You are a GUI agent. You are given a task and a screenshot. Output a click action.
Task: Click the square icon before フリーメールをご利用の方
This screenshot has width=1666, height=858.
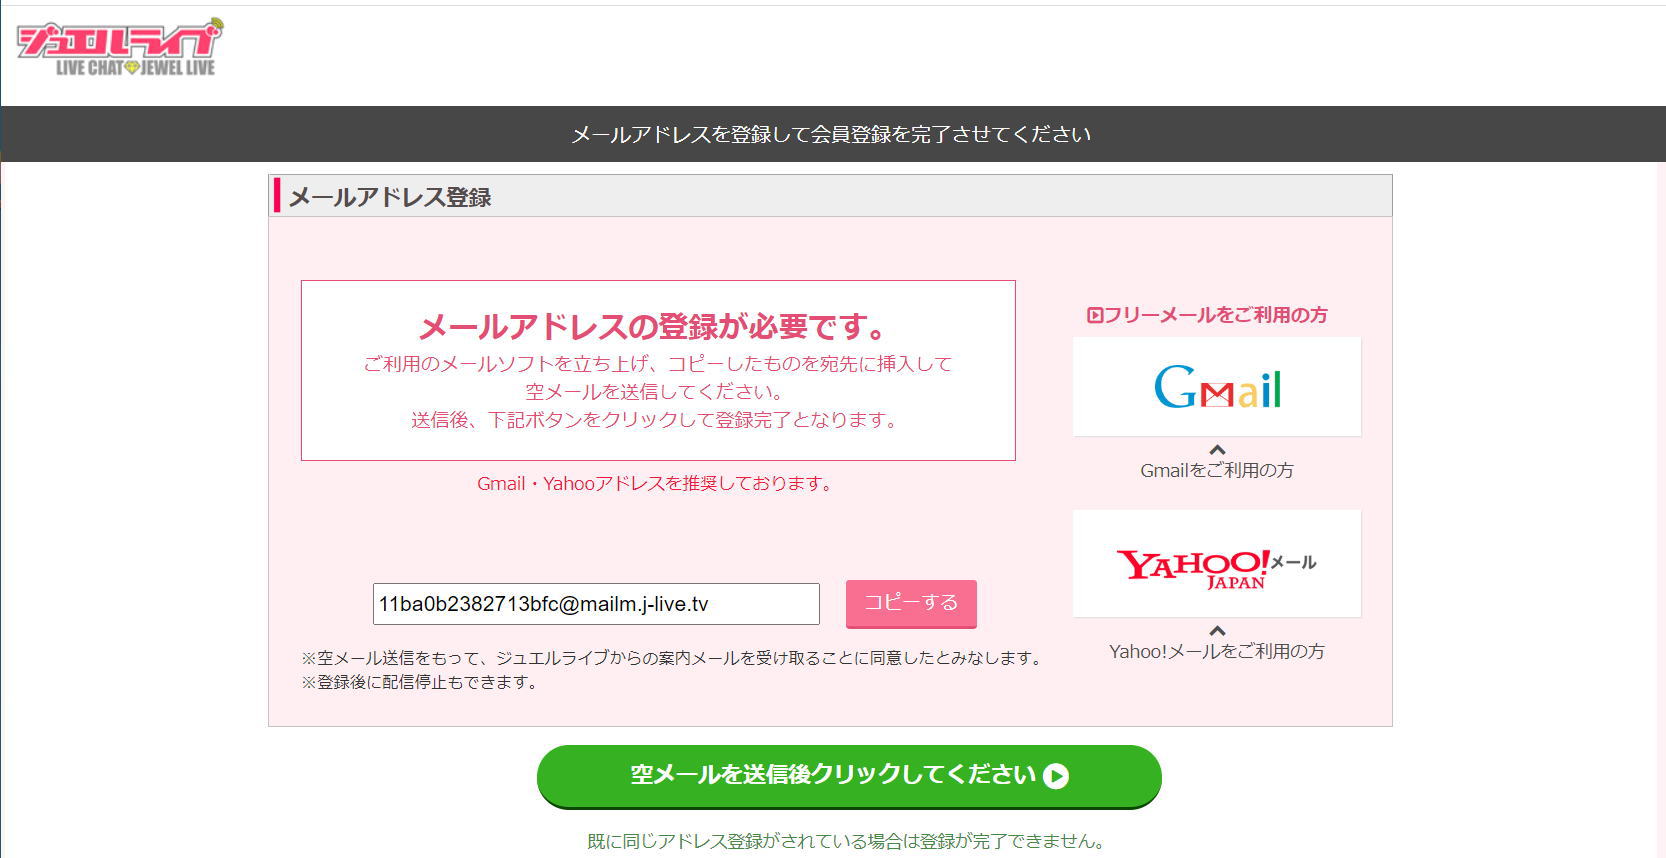point(1094,316)
